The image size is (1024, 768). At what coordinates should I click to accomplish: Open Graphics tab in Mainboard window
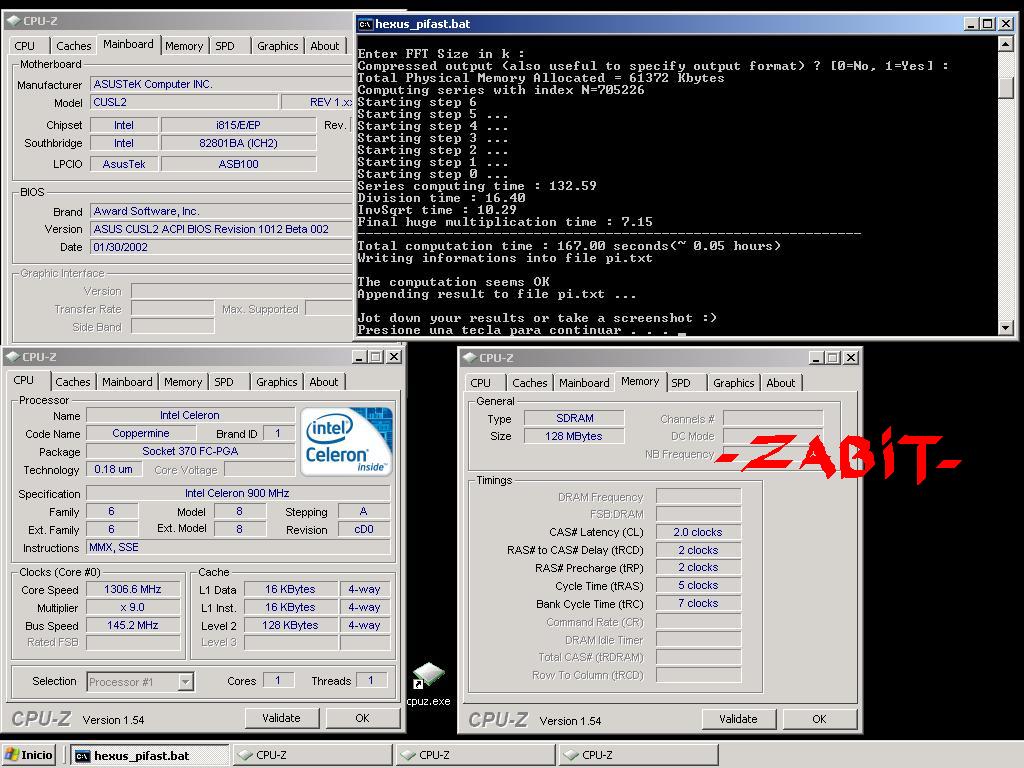click(x=278, y=46)
